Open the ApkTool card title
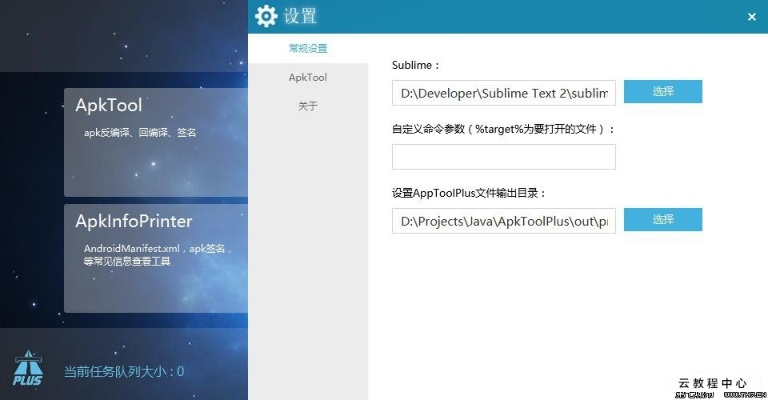Screen dimensions: 768x400 (109, 105)
